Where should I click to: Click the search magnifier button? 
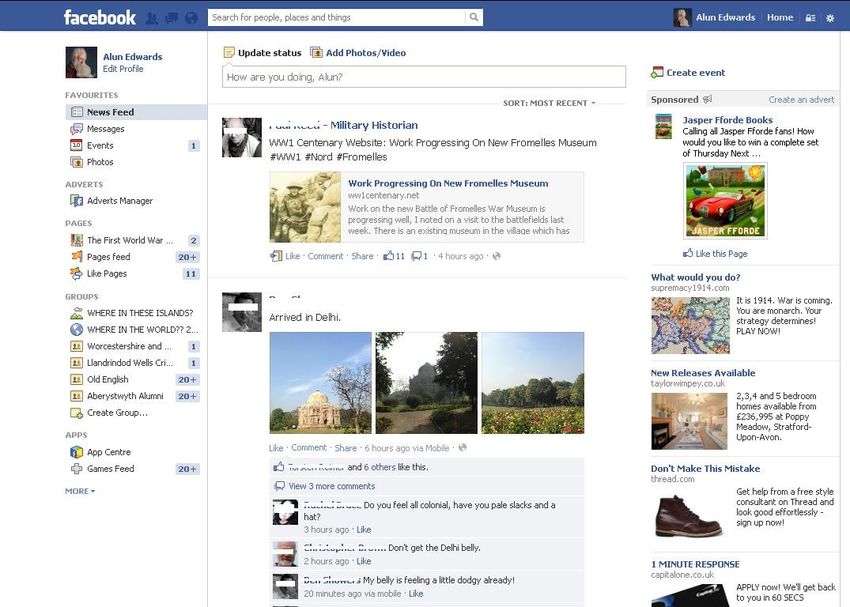coord(474,17)
